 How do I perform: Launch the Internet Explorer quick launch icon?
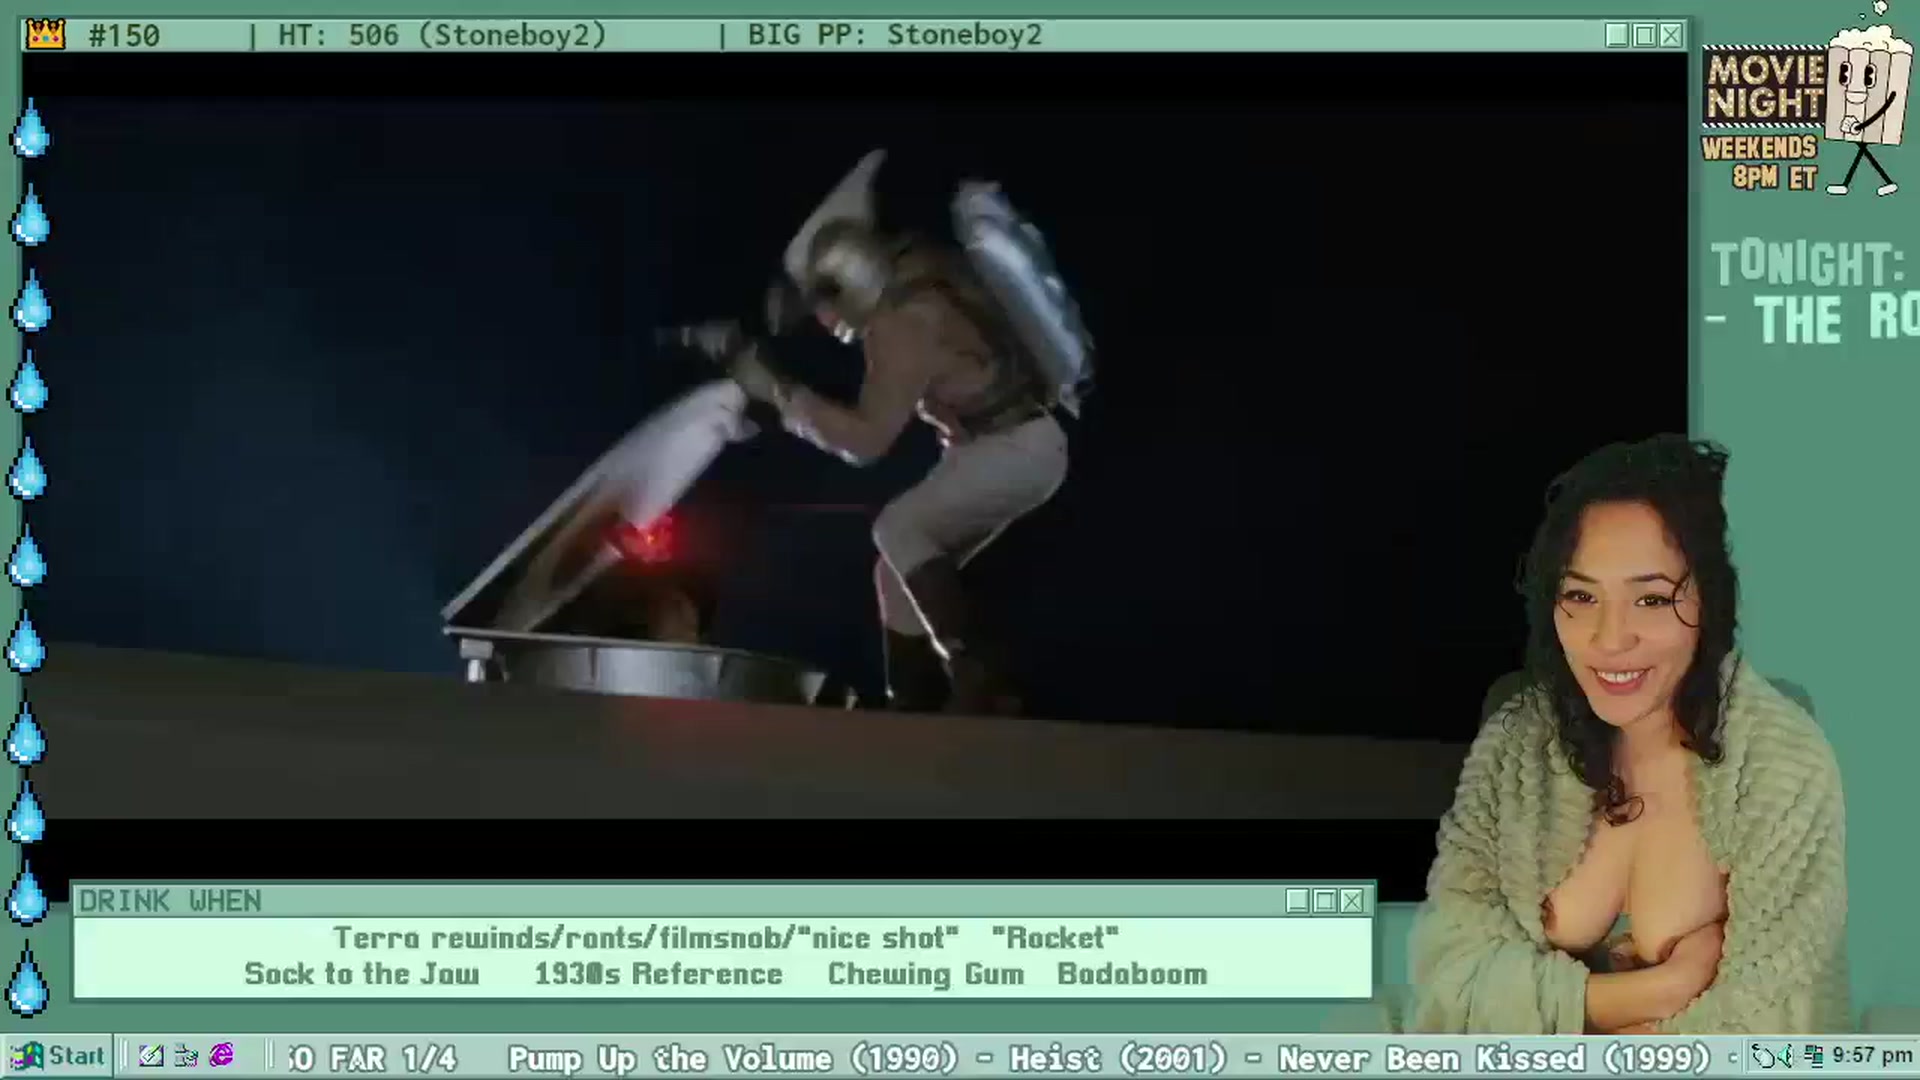(221, 1056)
